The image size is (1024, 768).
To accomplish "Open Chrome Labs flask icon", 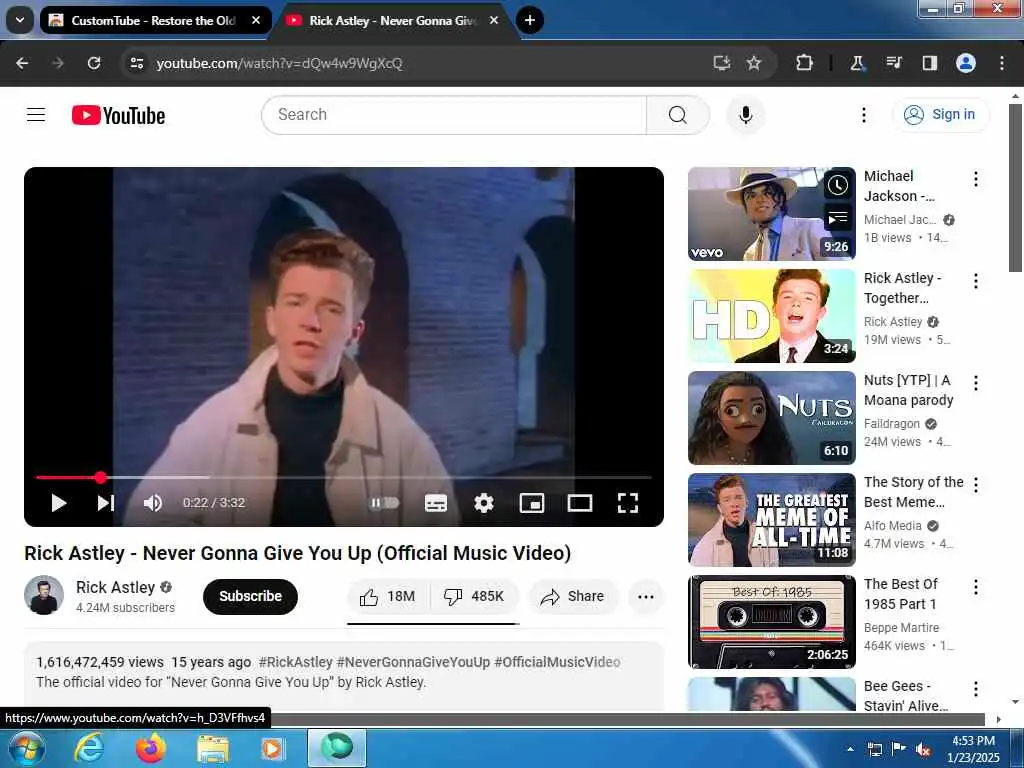I will 857,63.
